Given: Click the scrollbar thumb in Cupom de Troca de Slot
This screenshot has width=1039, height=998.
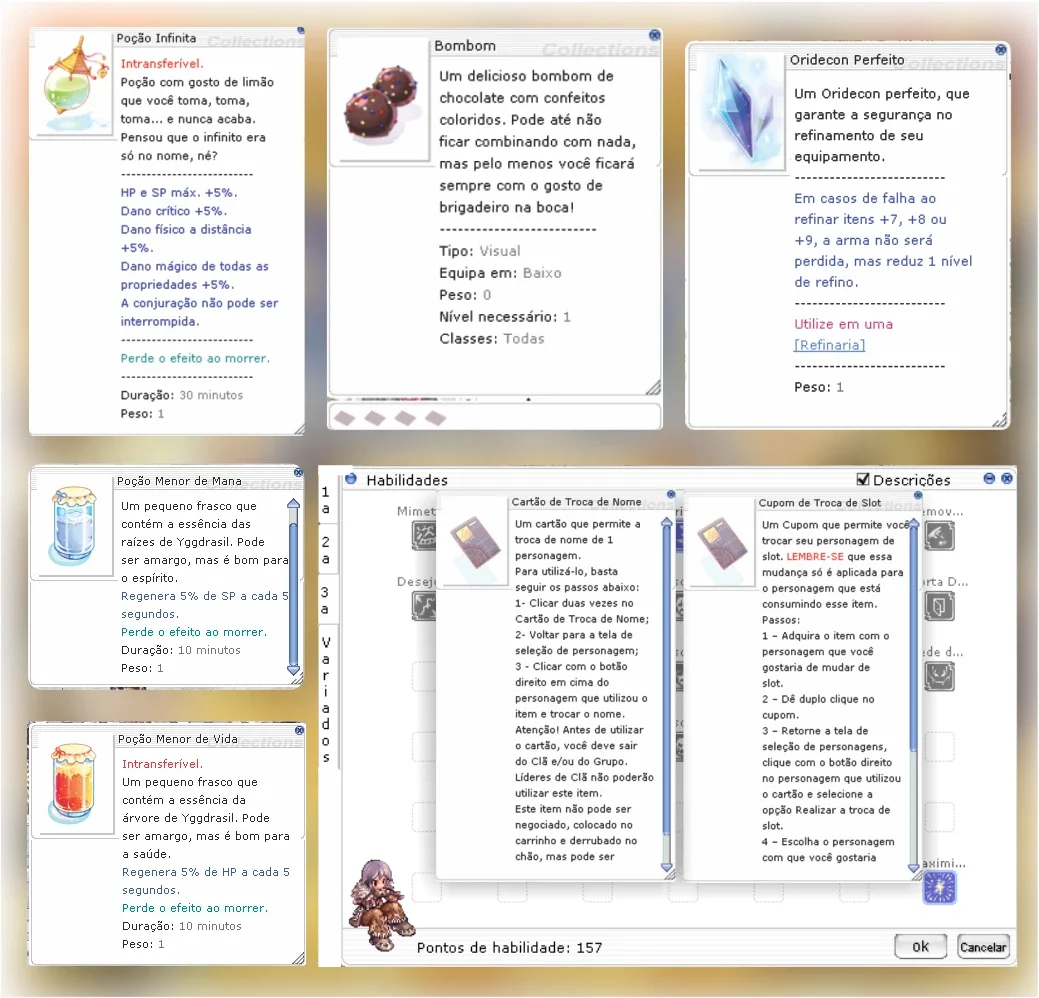Looking at the screenshot, I should [914, 639].
